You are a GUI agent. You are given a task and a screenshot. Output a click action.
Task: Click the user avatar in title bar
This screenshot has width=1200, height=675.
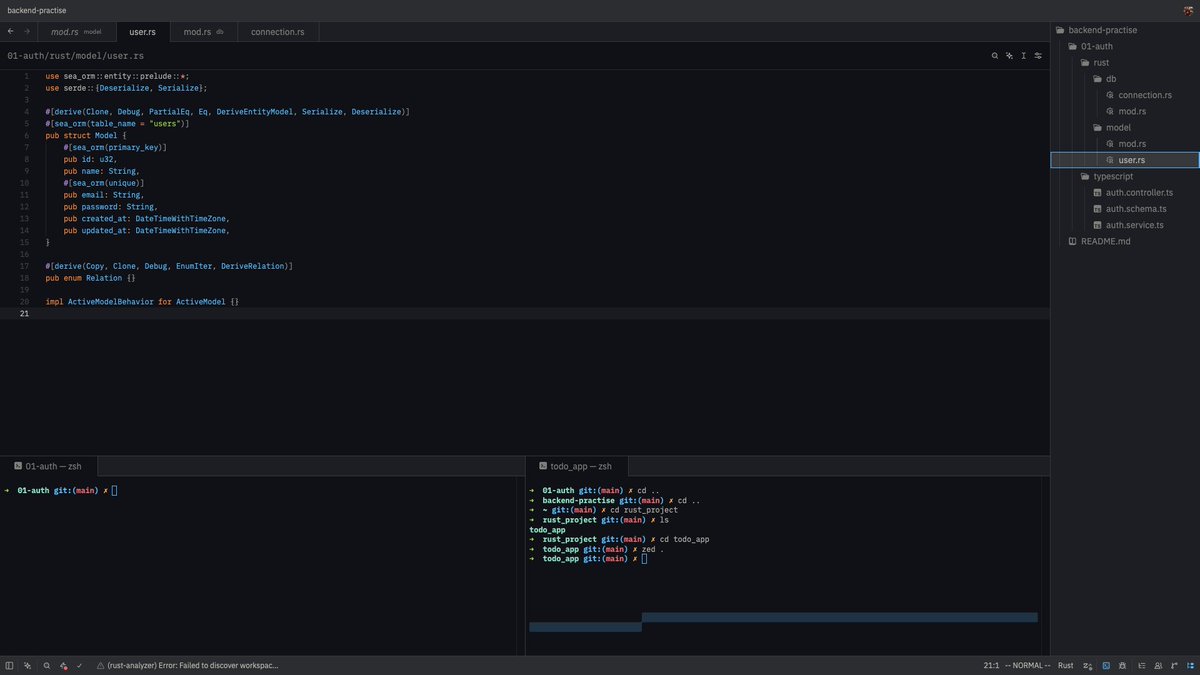1190,9
